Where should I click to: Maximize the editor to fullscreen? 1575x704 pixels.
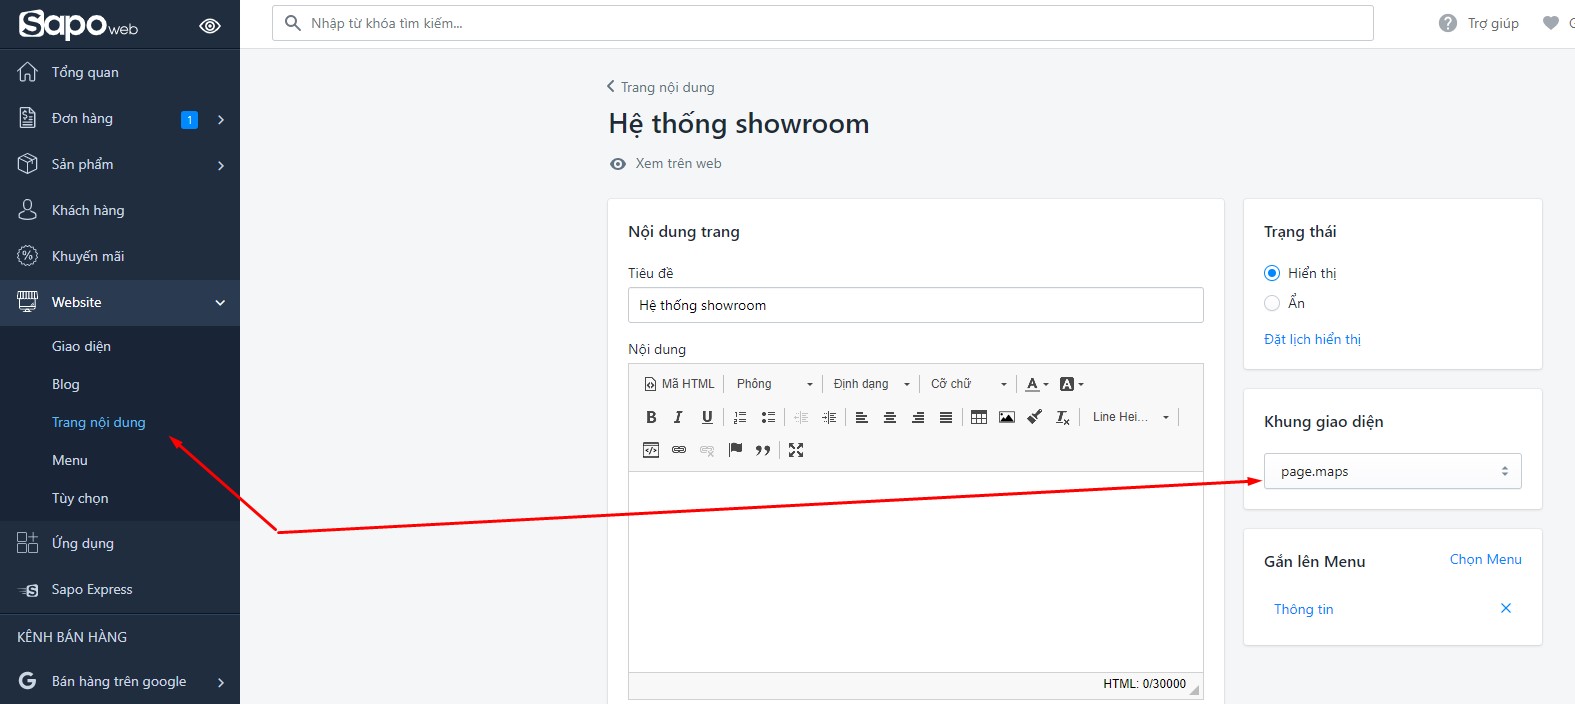pos(796,450)
